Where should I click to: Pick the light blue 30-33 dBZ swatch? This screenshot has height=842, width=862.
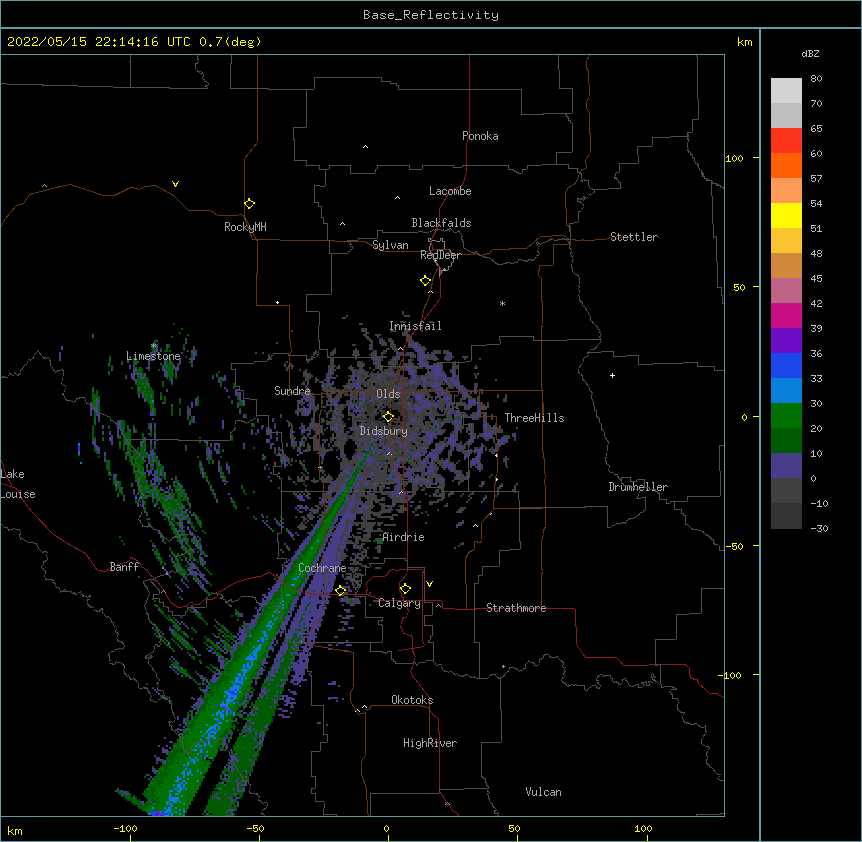coord(786,390)
